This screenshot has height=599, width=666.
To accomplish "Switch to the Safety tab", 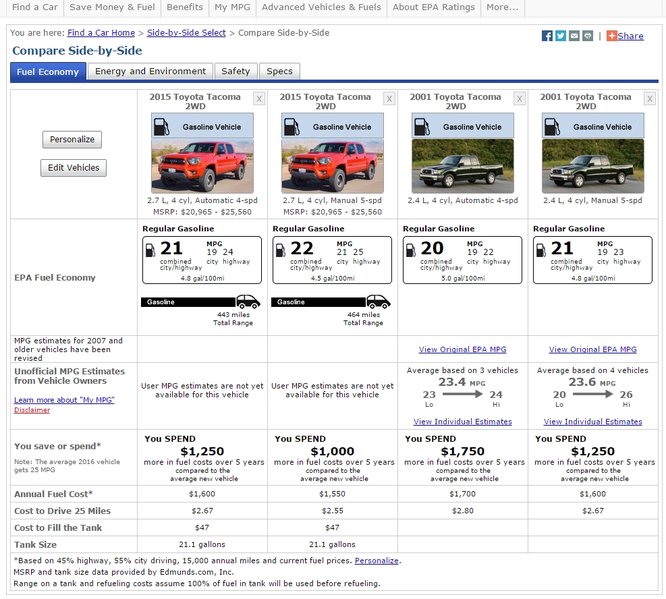I will point(236,71).
